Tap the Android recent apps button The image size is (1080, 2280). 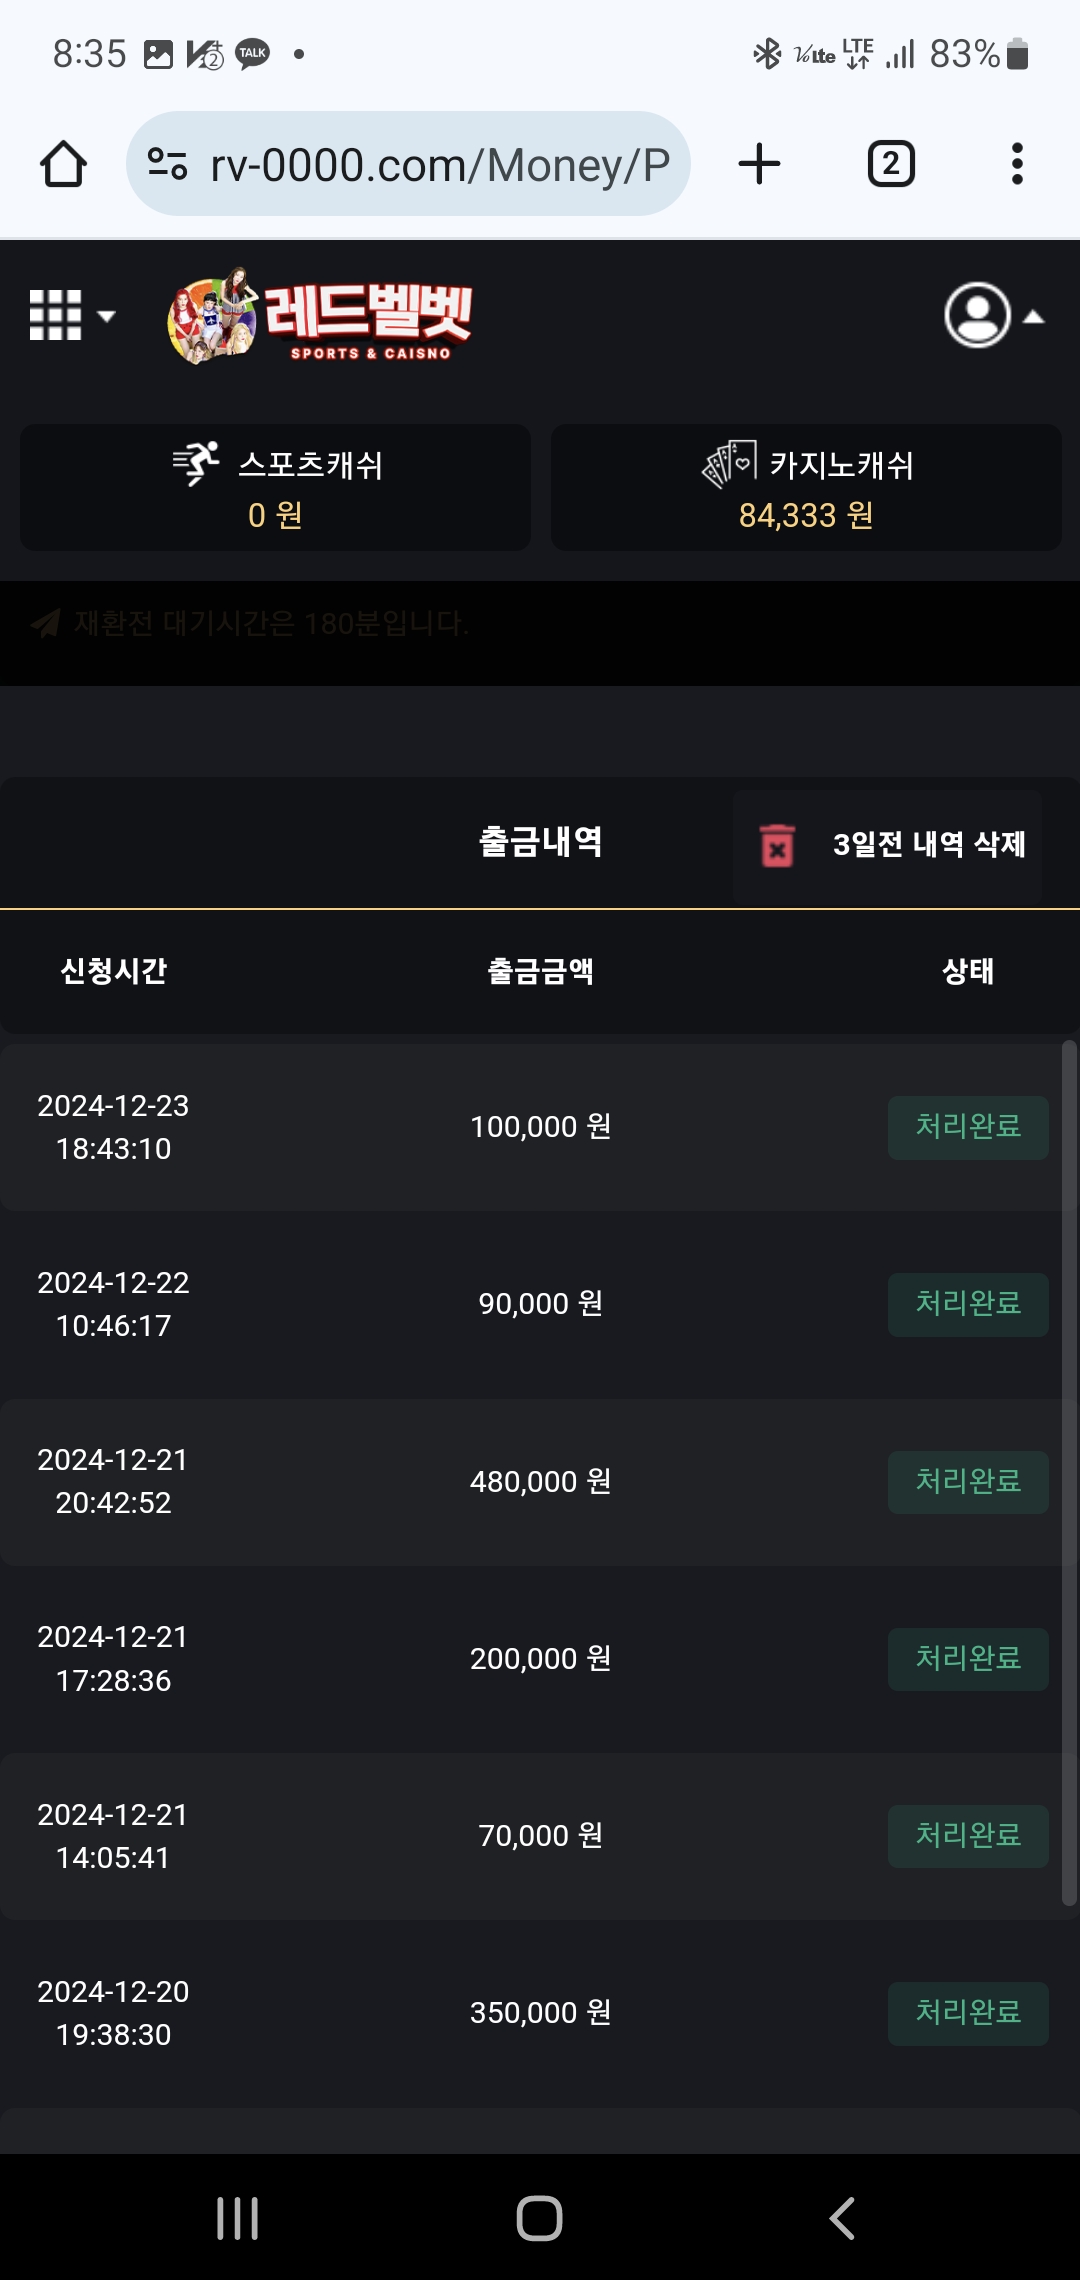point(238,2218)
